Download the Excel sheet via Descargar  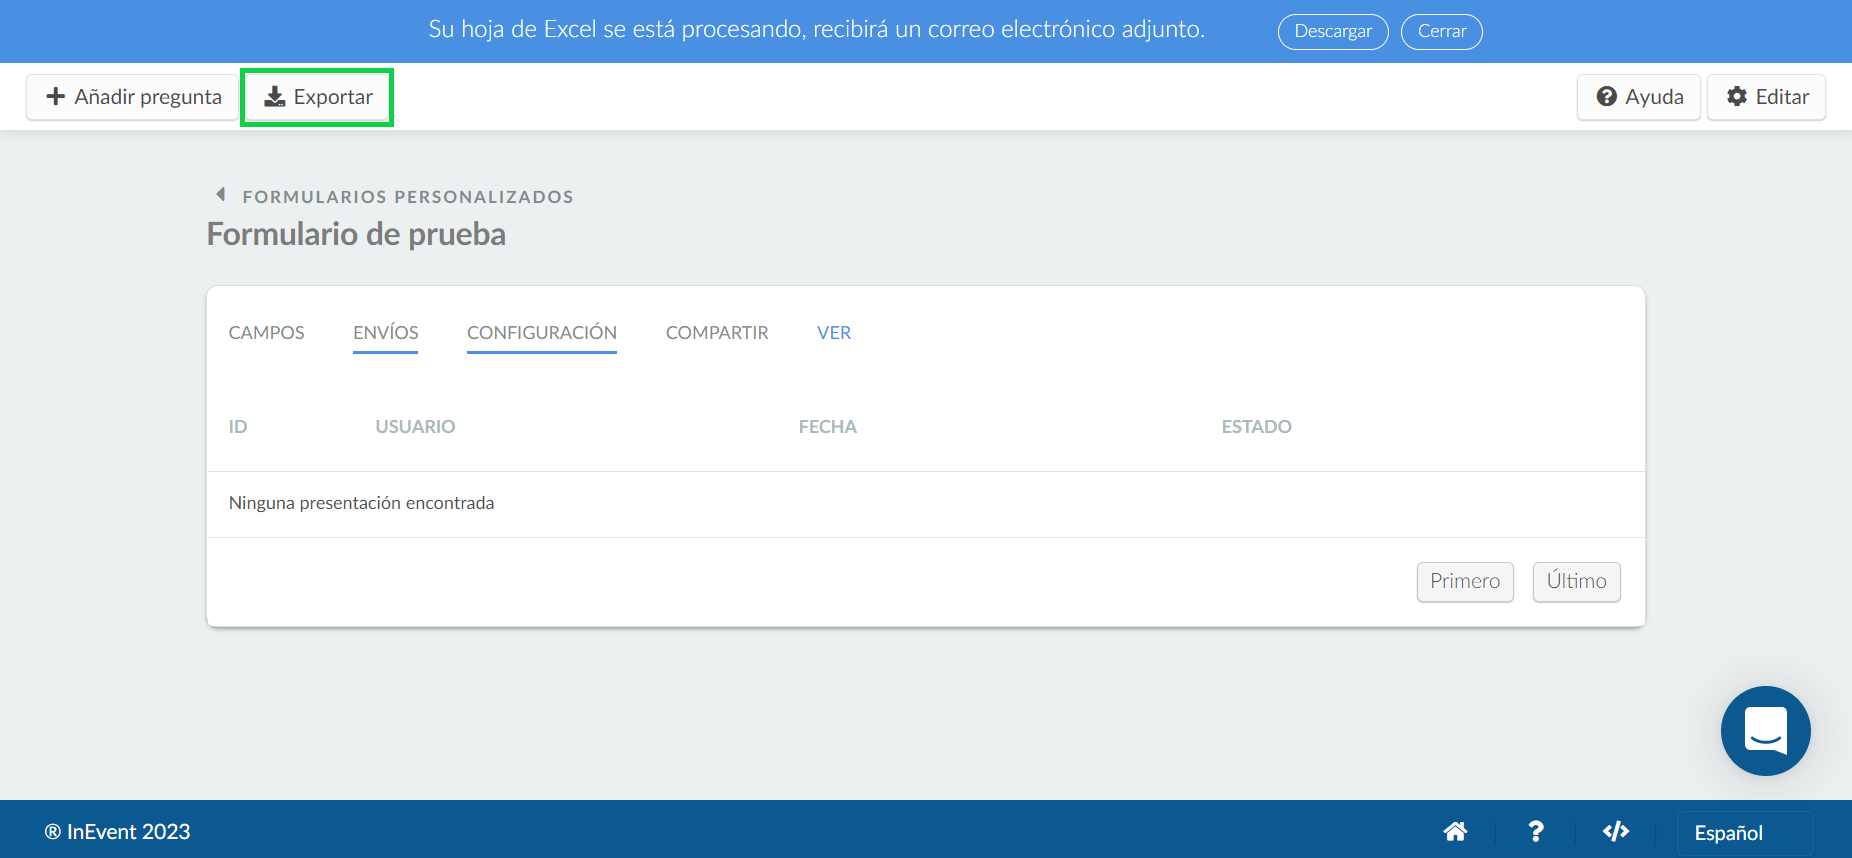pos(1333,31)
